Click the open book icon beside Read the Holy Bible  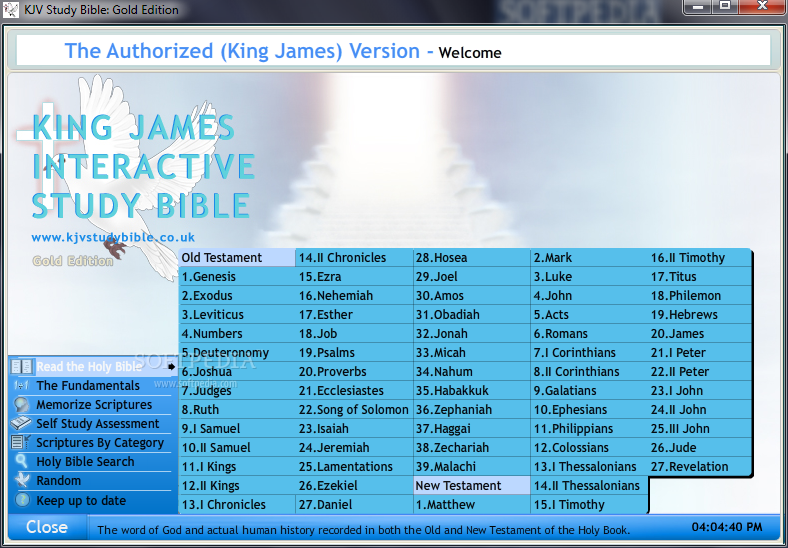(x=22, y=367)
